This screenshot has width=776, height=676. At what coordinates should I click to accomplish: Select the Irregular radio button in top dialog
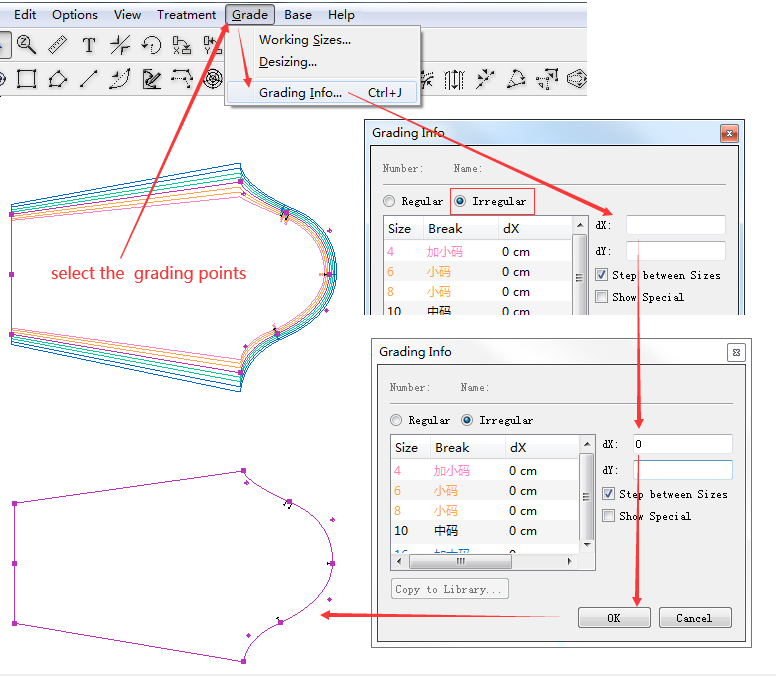click(x=460, y=201)
